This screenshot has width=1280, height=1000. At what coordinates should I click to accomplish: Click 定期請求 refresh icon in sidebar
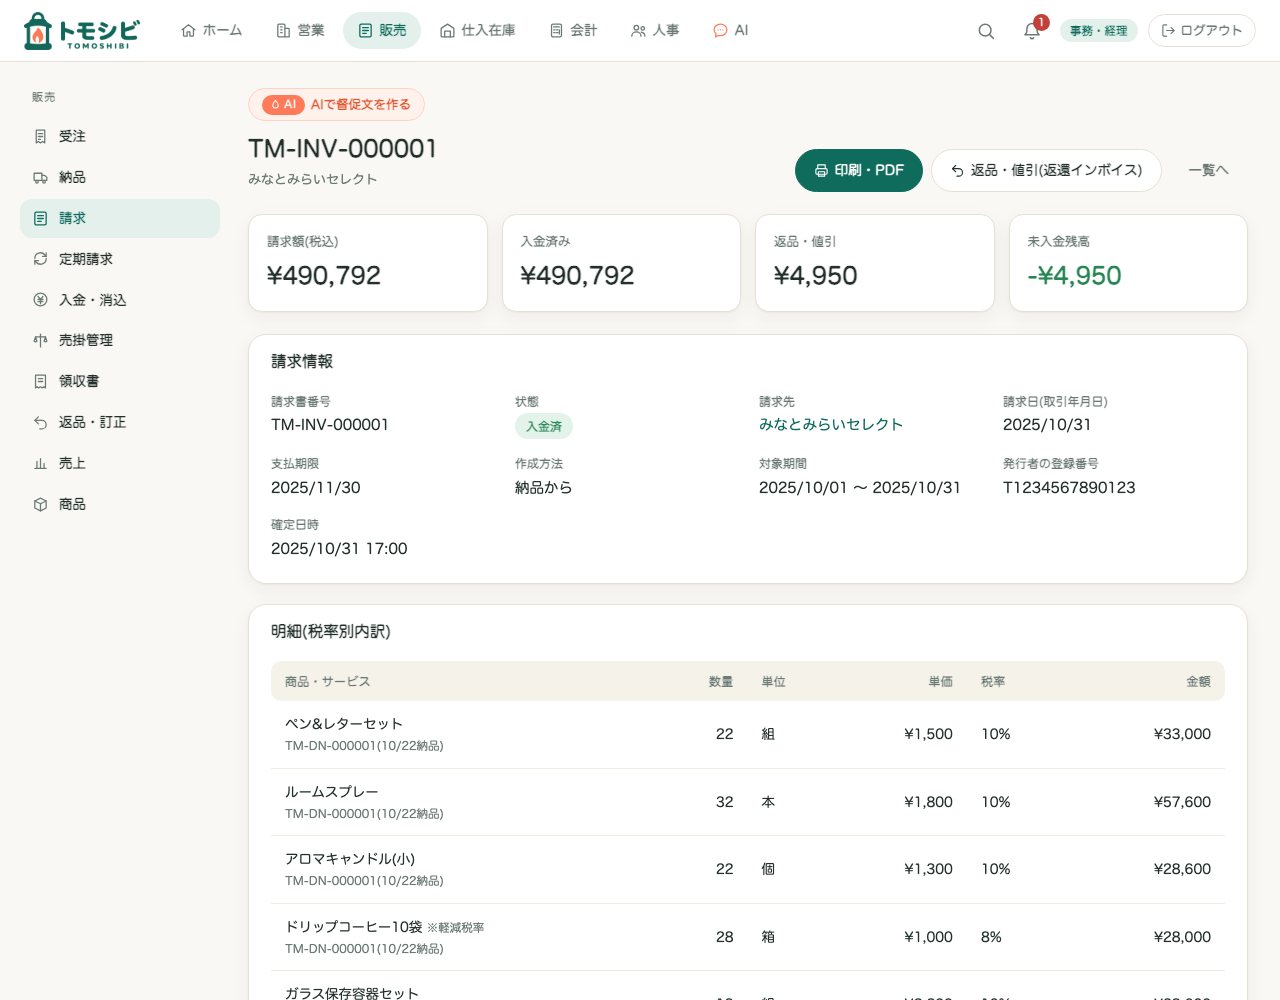pyautogui.click(x=40, y=259)
